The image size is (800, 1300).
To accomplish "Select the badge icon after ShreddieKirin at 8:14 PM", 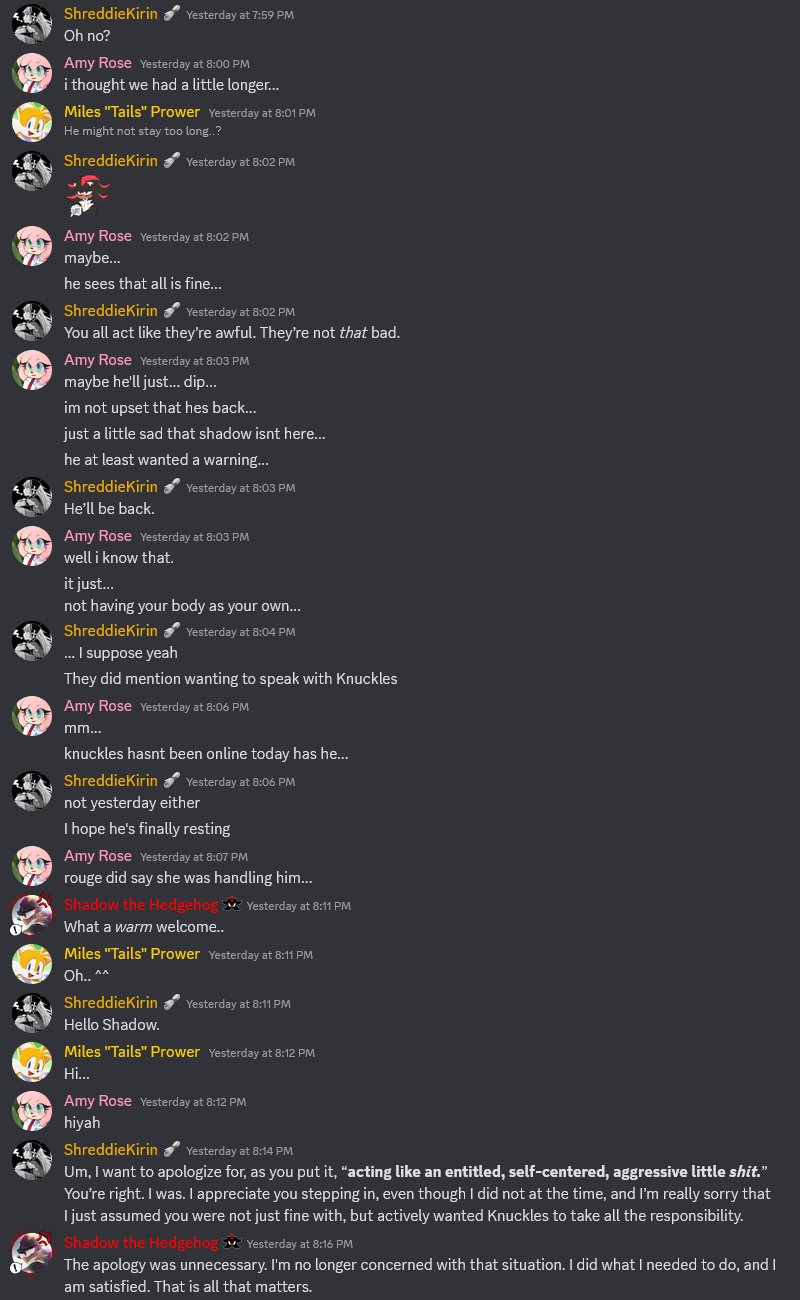I will coord(172,1150).
